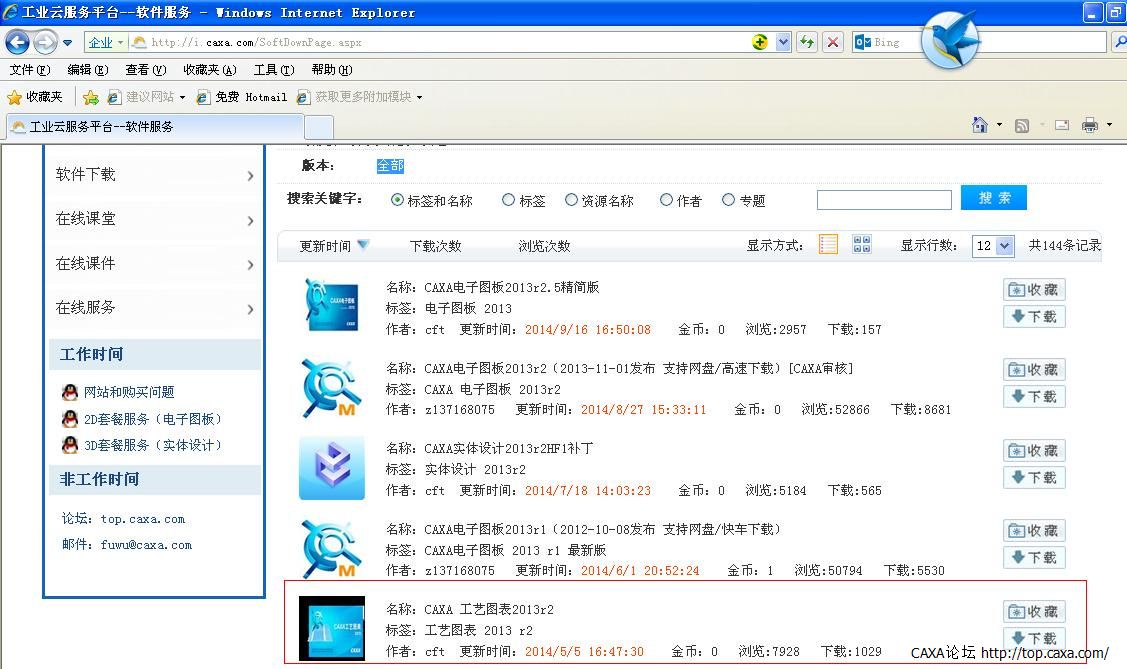Click the refresh page icon in address bar
Viewport: 1127px width, 669px height.
coord(806,42)
